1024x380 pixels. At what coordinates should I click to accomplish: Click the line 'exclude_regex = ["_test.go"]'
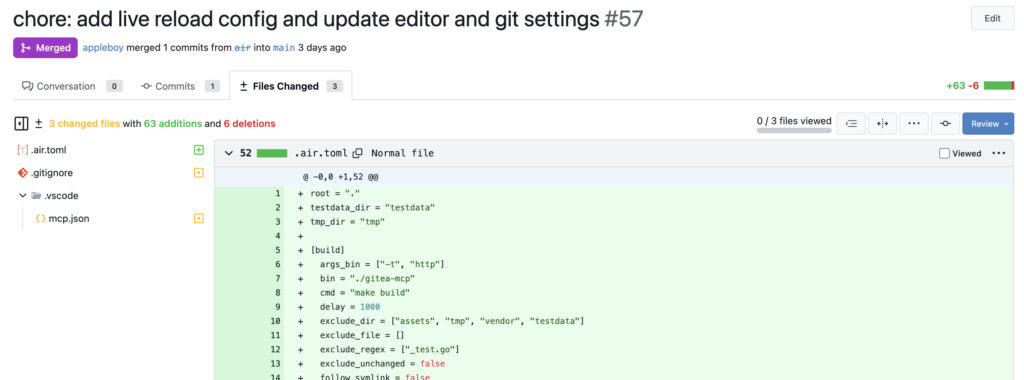pyautogui.click(x=390, y=349)
